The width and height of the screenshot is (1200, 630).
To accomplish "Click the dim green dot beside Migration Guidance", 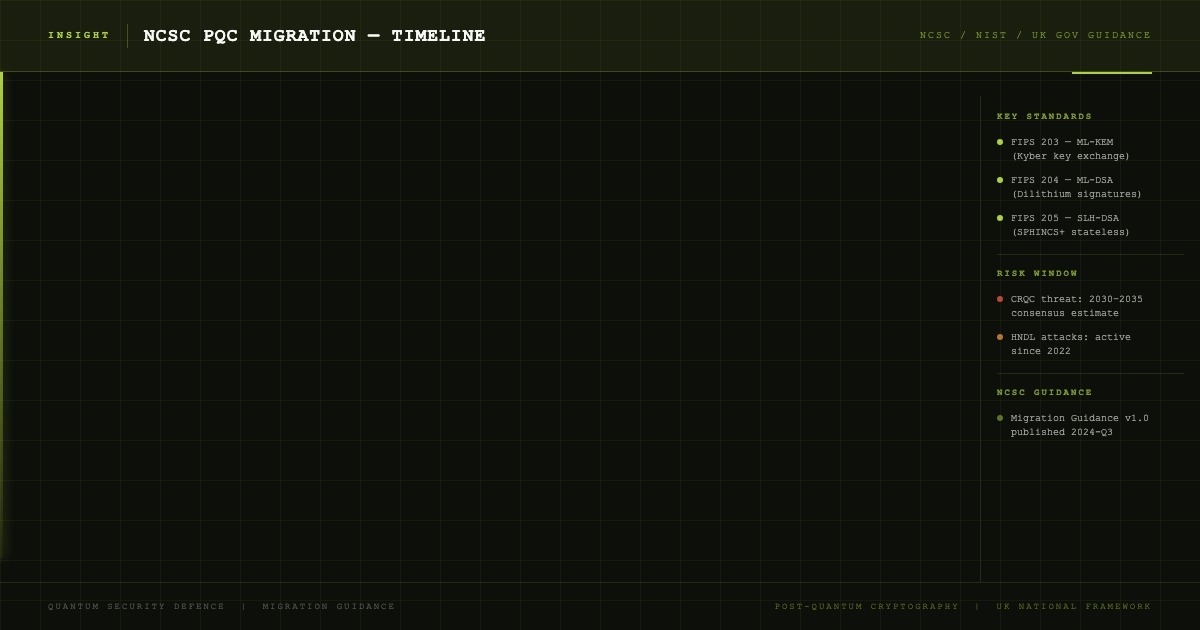I will point(1000,418).
